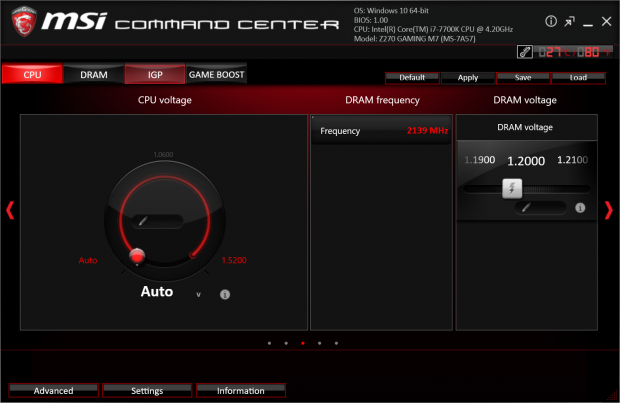This screenshot has width=620, height=403.
Task: Select 1.1900 DRAM voltage value
Action: [x=480, y=160]
